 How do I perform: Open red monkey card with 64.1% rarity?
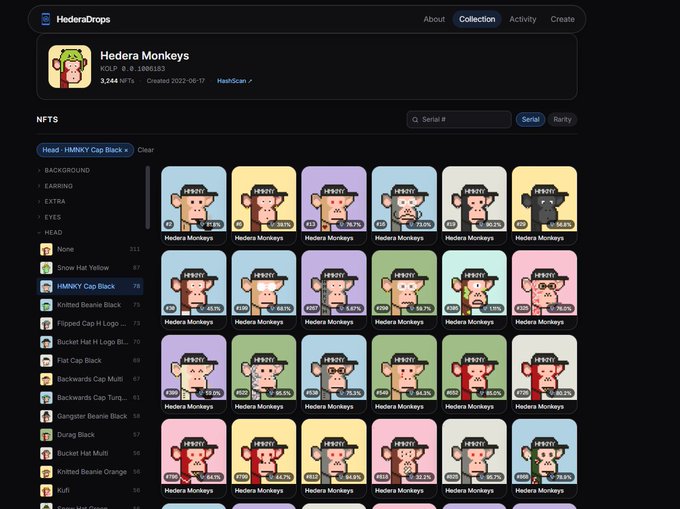click(193, 458)
